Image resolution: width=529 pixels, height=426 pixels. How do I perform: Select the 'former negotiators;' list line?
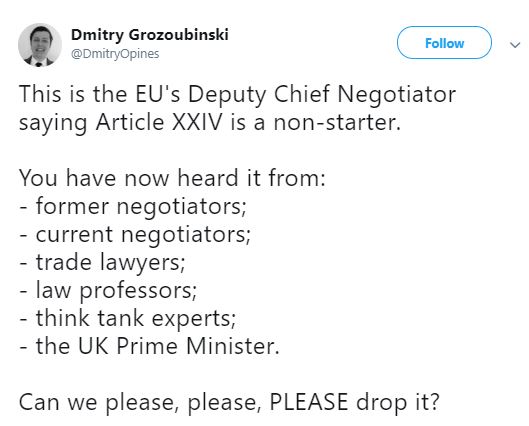133,206
